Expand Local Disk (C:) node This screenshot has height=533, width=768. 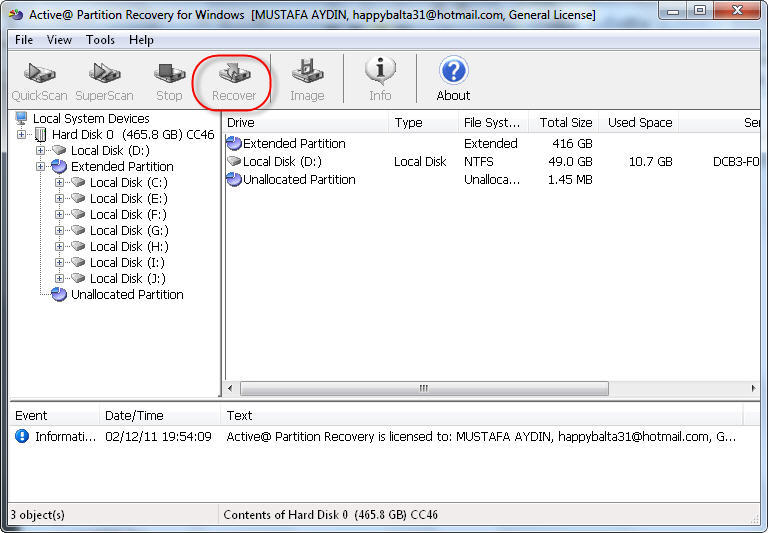(59, 182)
